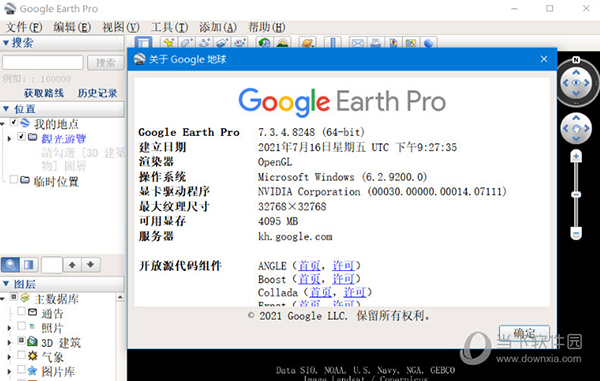Click the 确定 button in About dialog
This screenshot has width=600, height=381.
(524, 334)
